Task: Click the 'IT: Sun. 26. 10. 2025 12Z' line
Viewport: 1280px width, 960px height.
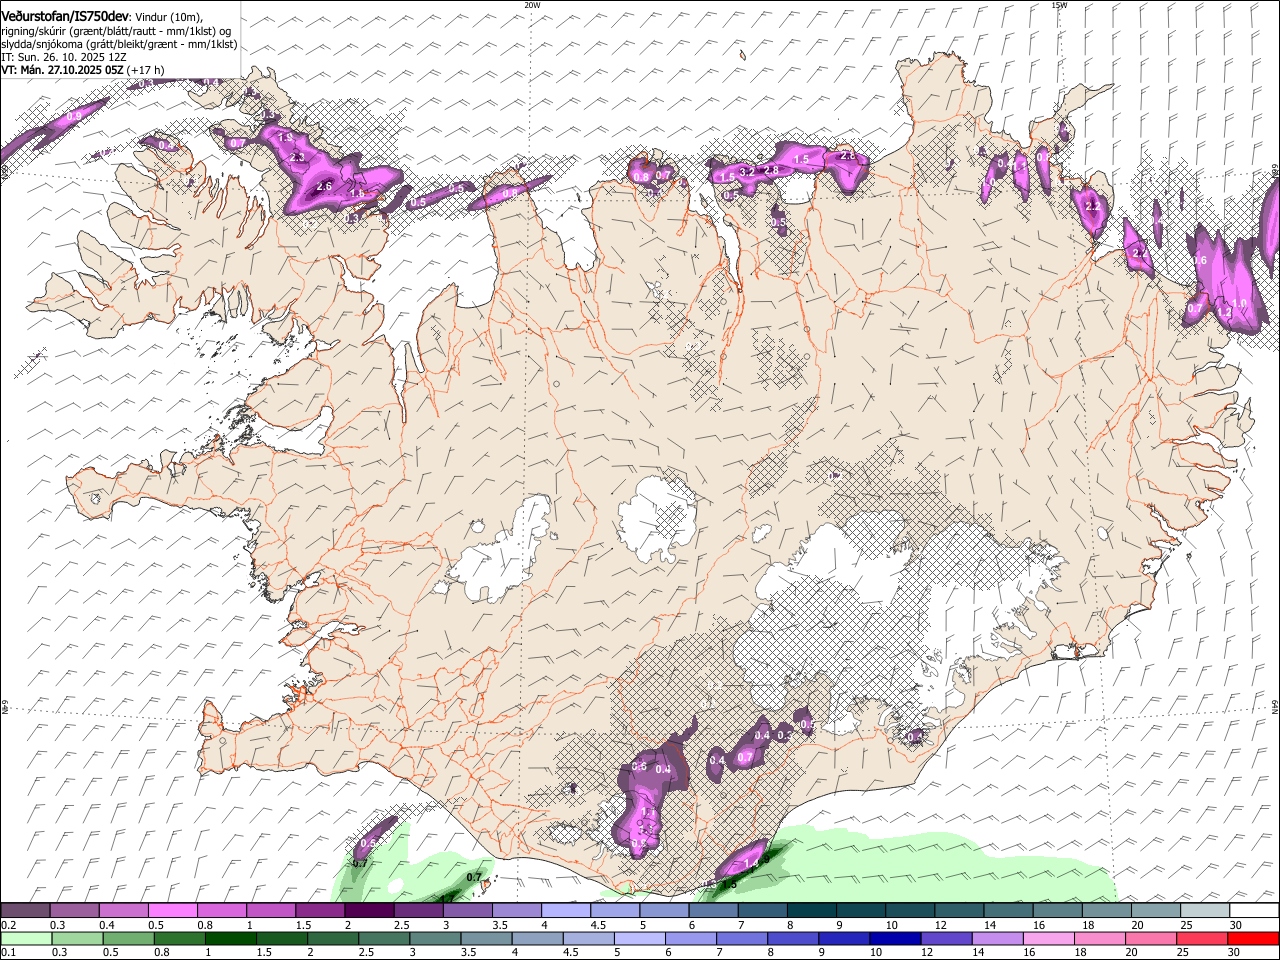Action: pos(63,58)
